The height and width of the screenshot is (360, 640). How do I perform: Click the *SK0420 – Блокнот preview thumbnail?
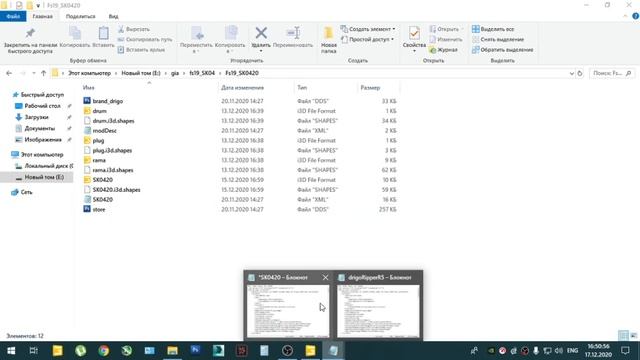click(x=288, y=311)
